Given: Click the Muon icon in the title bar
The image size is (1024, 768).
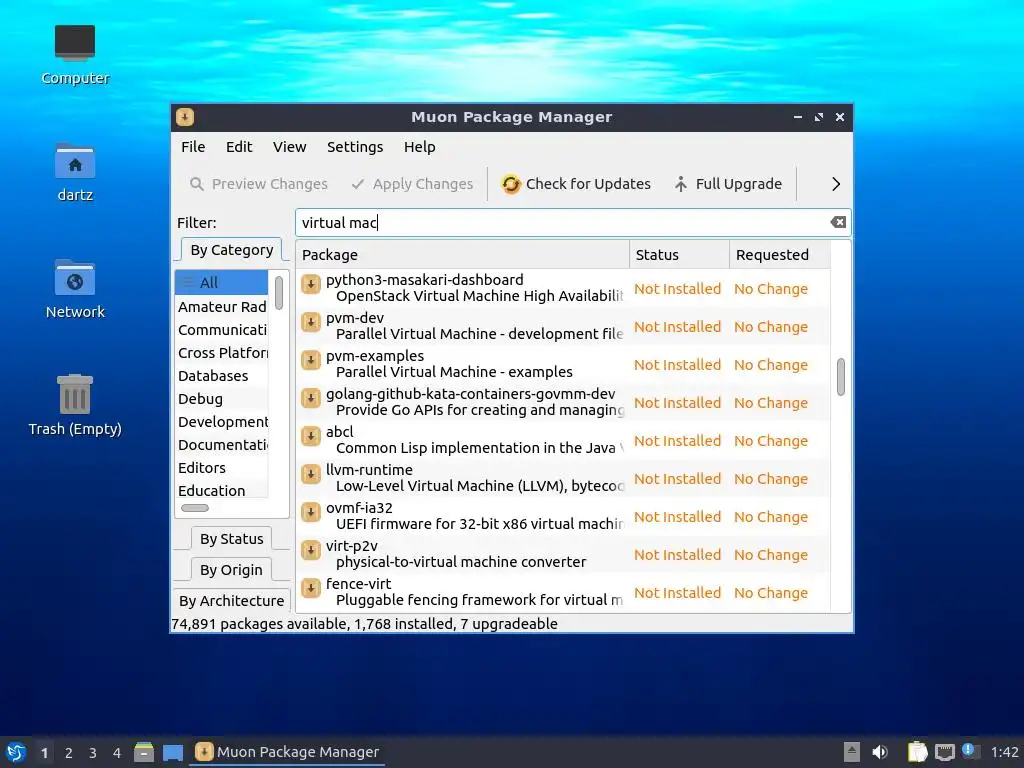Looking at the screenshot, I should coord(185,117).
